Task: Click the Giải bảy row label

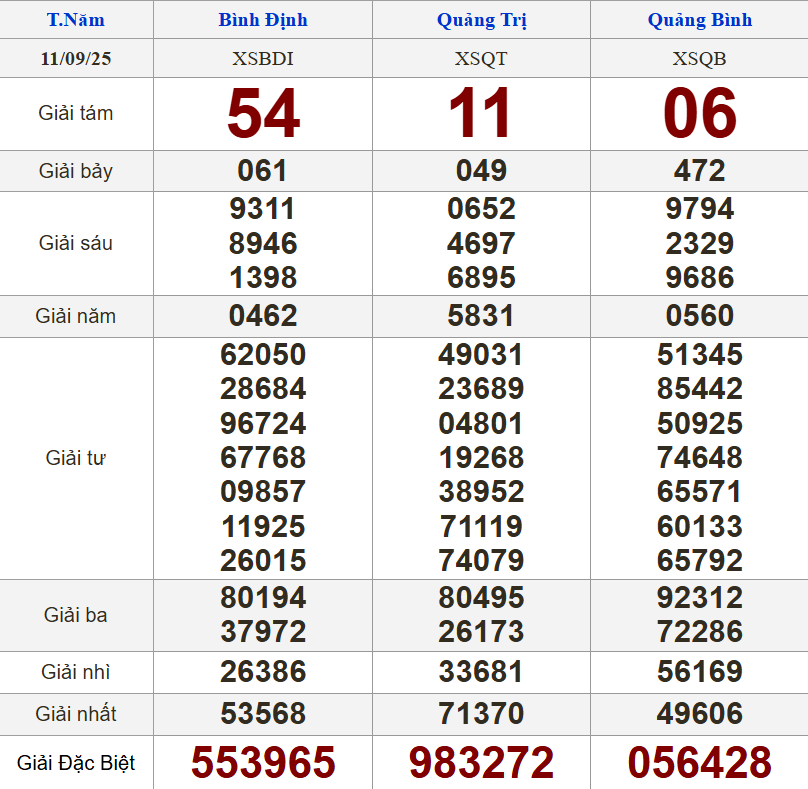Action: pos(76,171)
